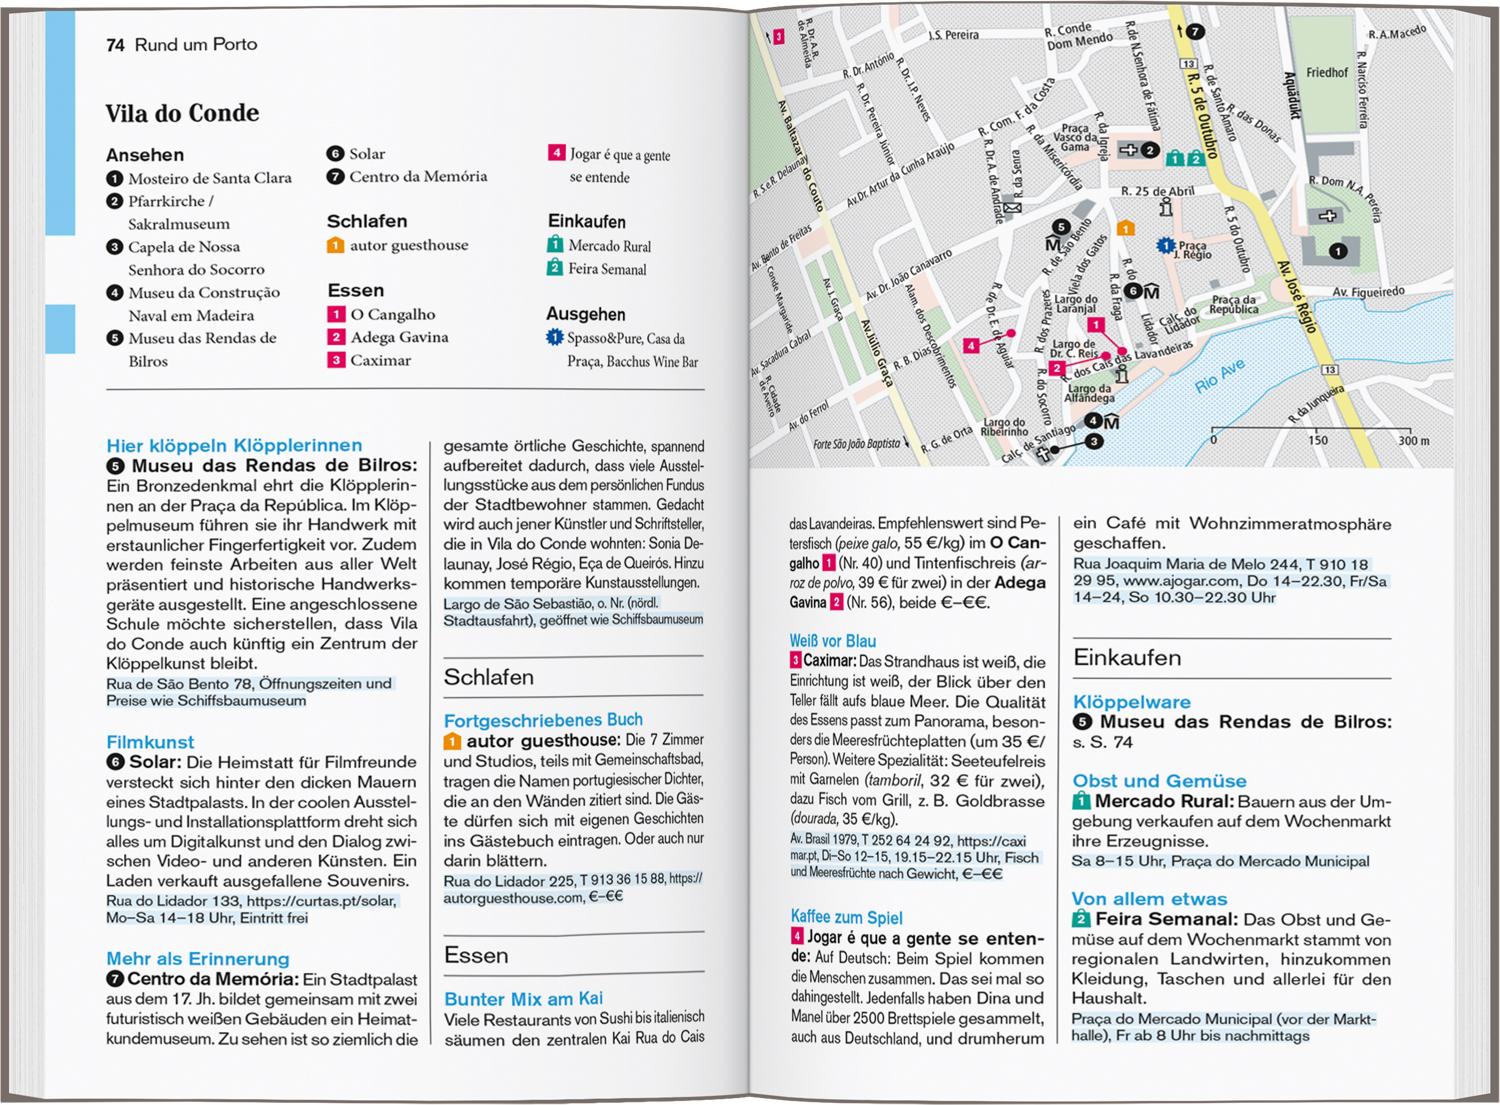This screenshot has width=1500, height=1105.
Task: Select the black 1 monastery marker on the map
Action: 1338,251
